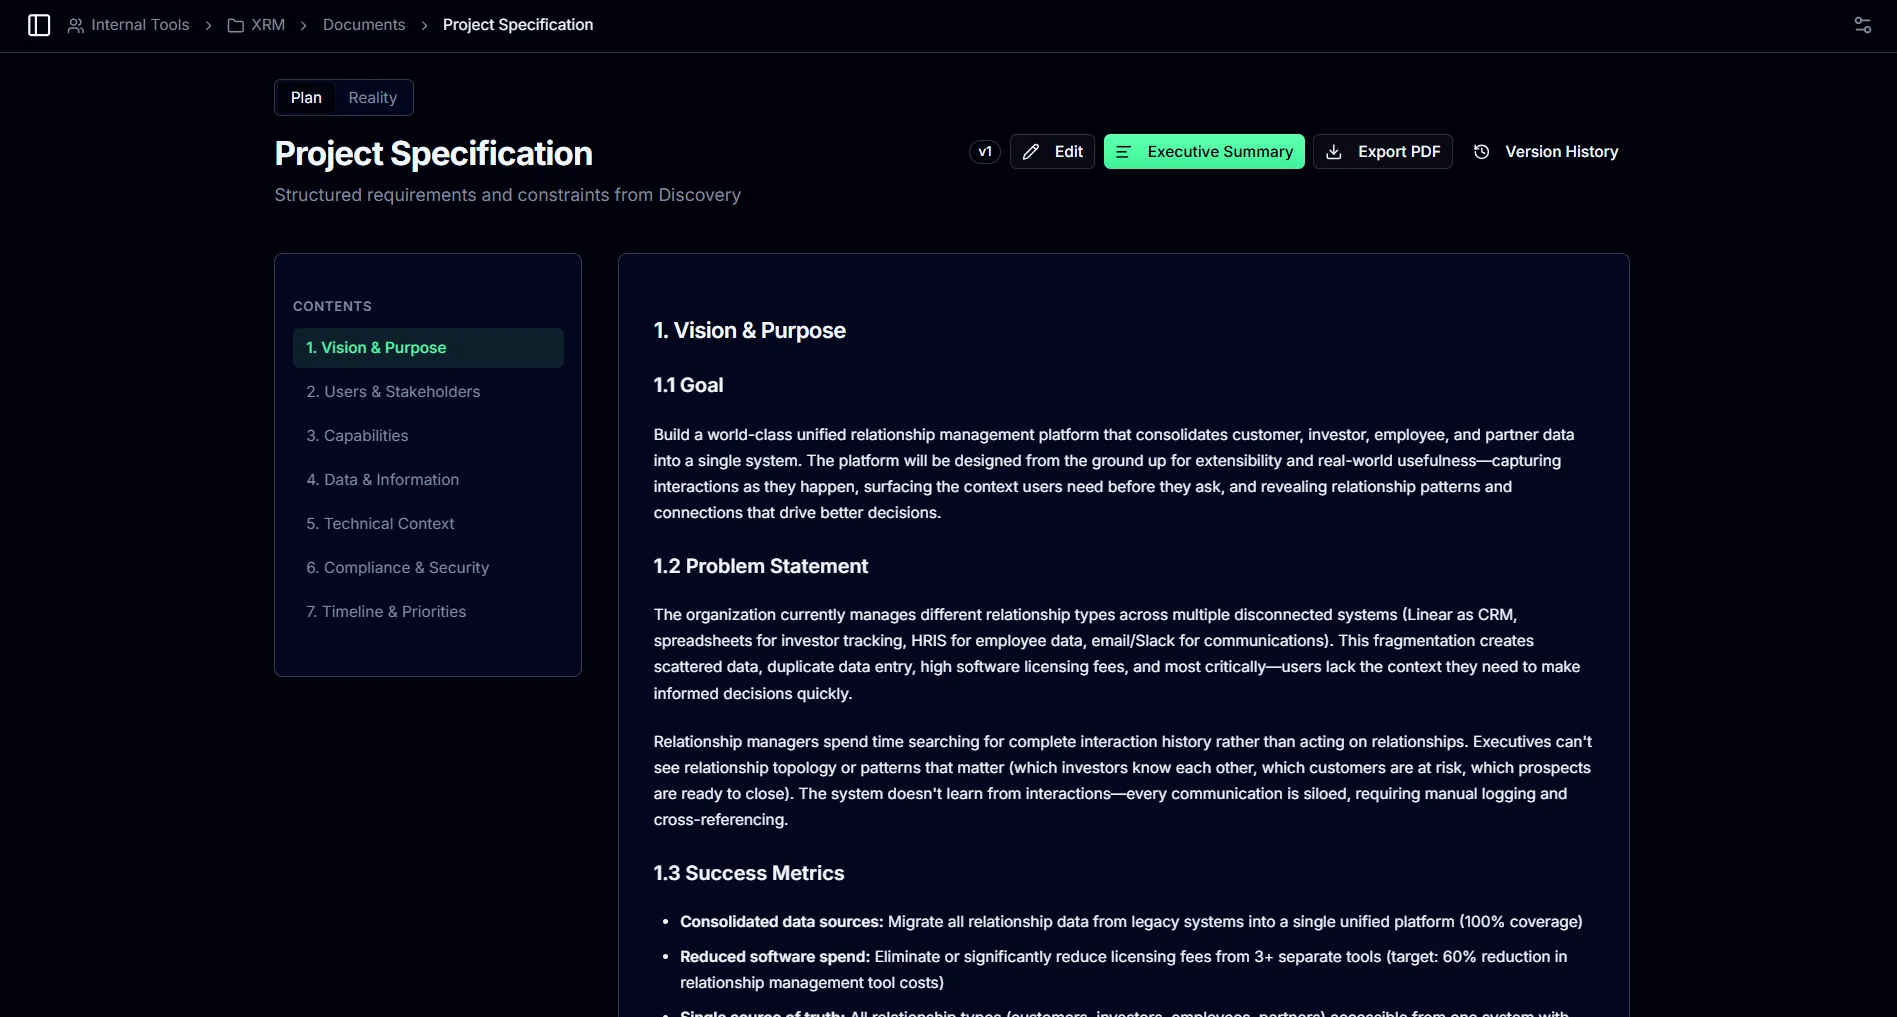Click the pencil icon on Edit
This screenshot has width=1897, height=1017.
[x=1031, y=152]
